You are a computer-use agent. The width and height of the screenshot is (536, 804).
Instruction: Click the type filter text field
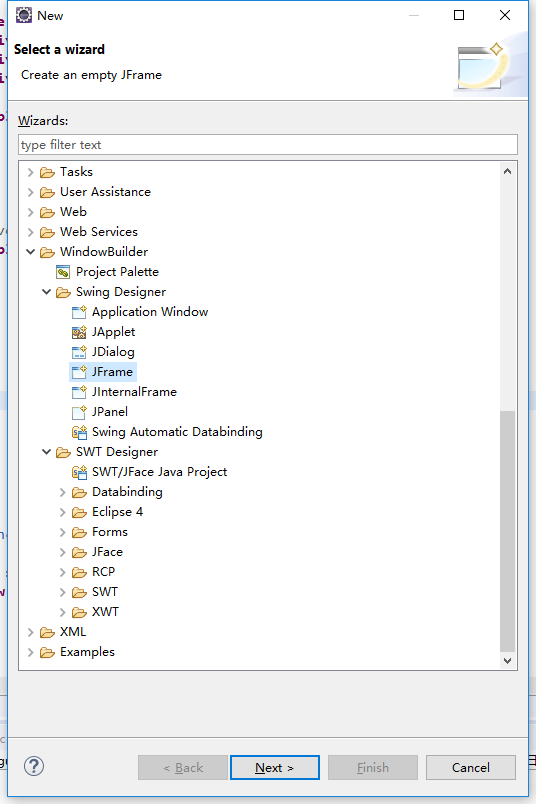[x=268, y=145]
